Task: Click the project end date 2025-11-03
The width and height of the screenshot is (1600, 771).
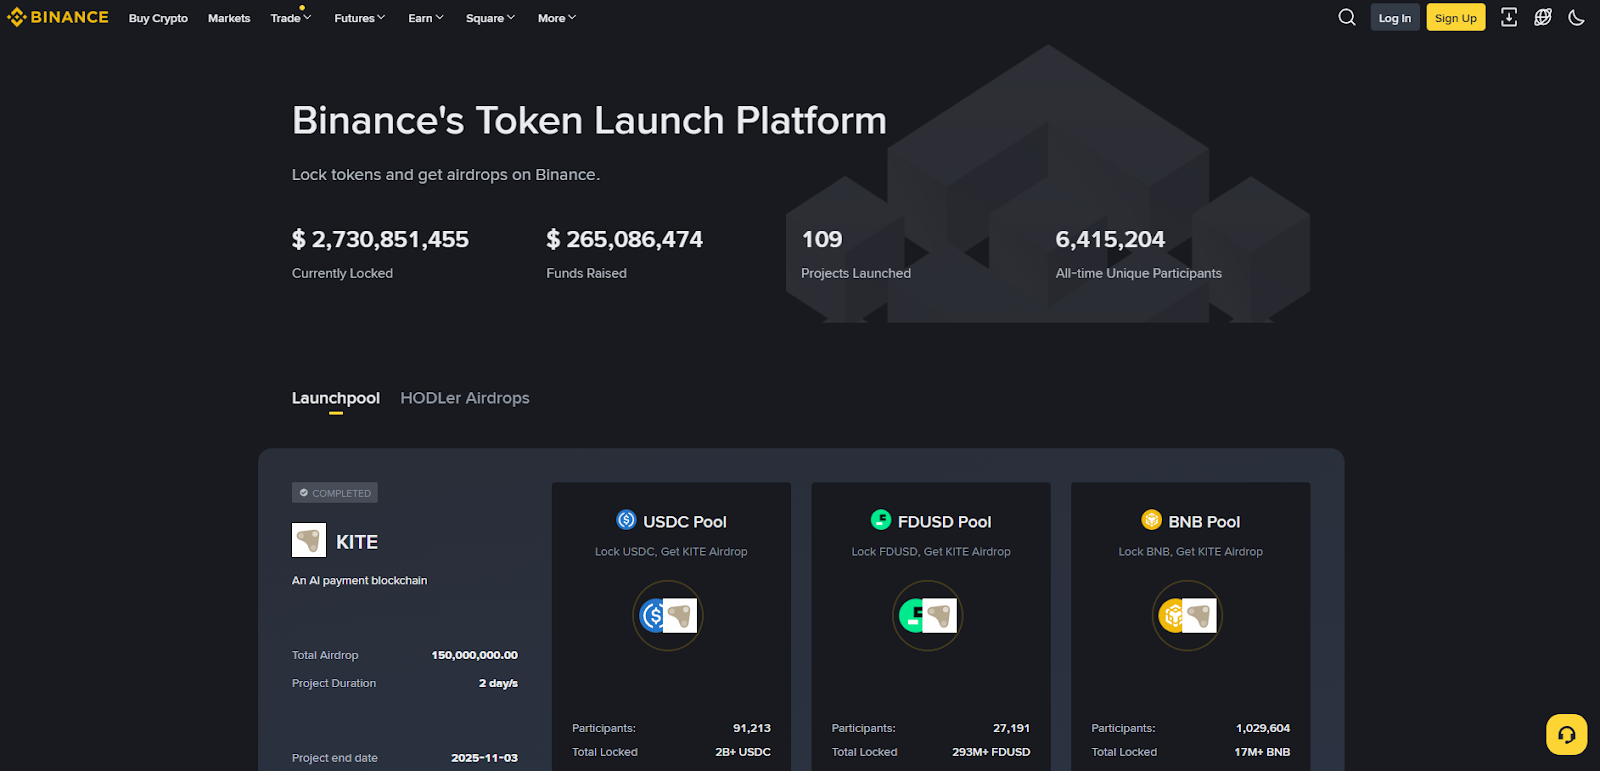Action: point(484,758)
